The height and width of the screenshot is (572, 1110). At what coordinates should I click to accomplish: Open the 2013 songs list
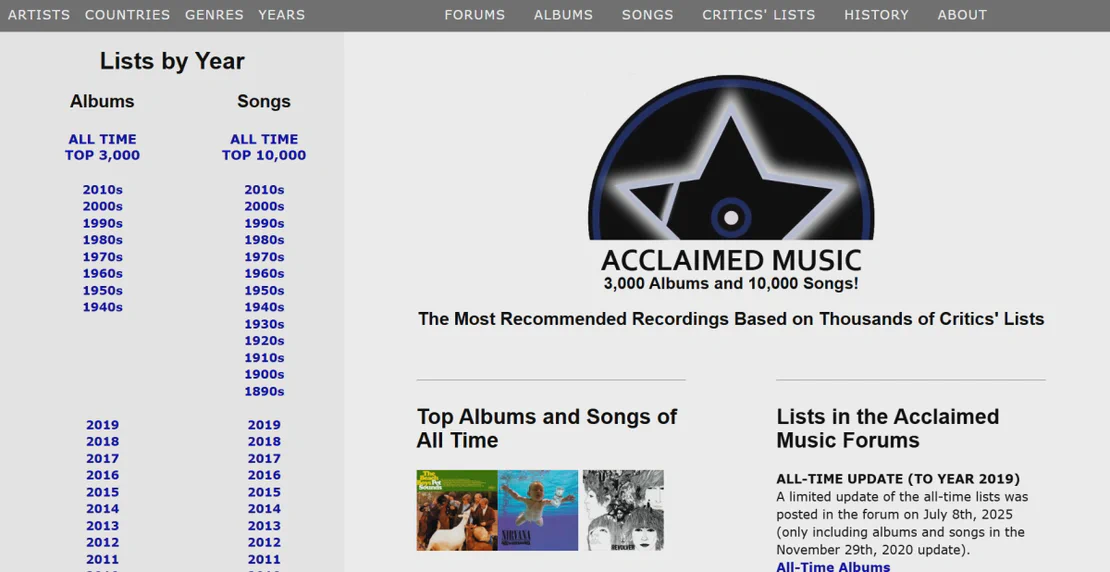[x=264, y=526]
